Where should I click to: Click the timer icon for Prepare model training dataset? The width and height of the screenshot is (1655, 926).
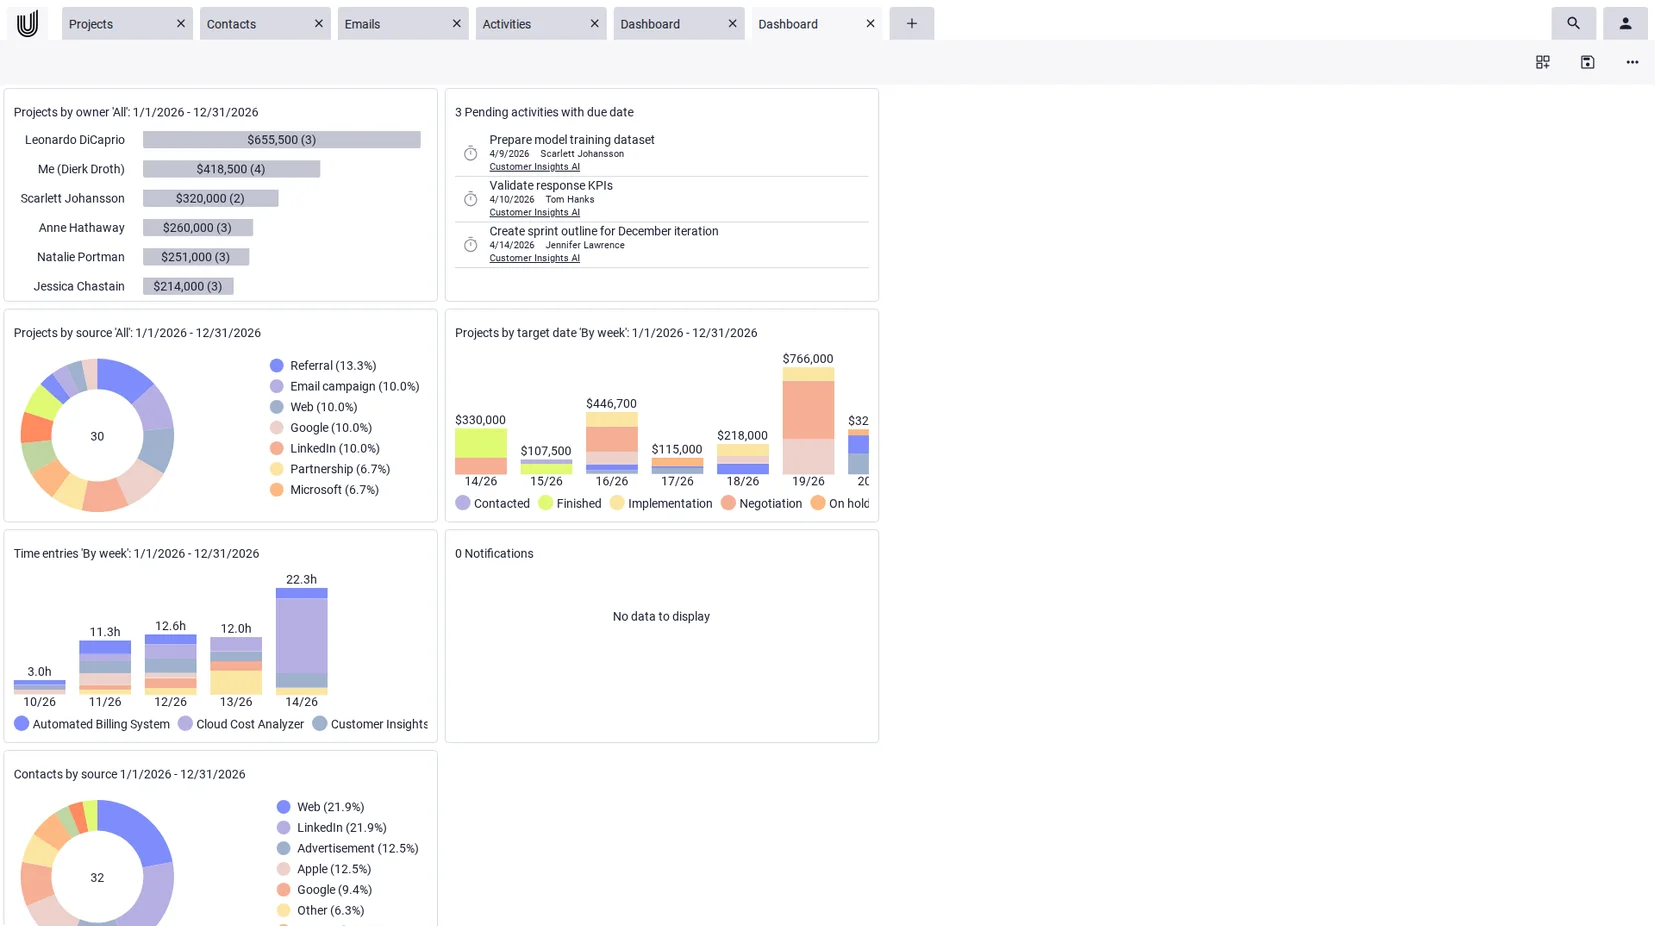click(x=470, y=153)
